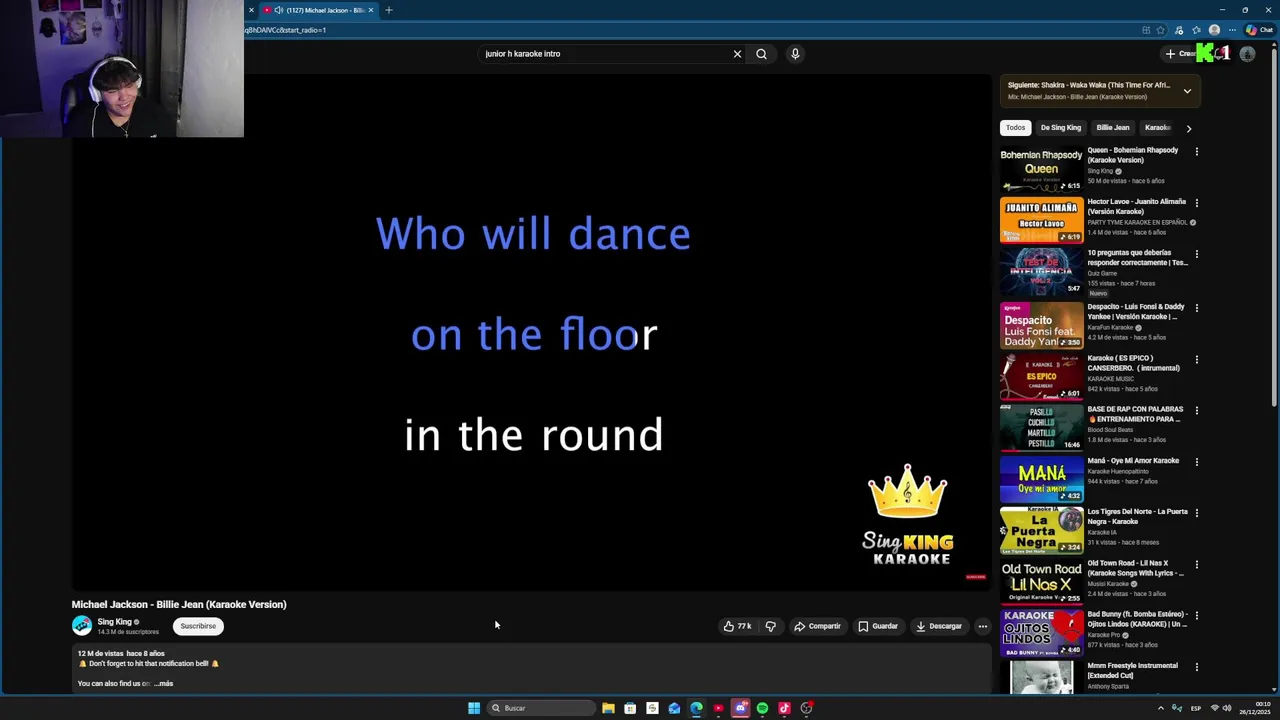
Task: Select the 'Karaoke' filter chip
Action: 1157,128
